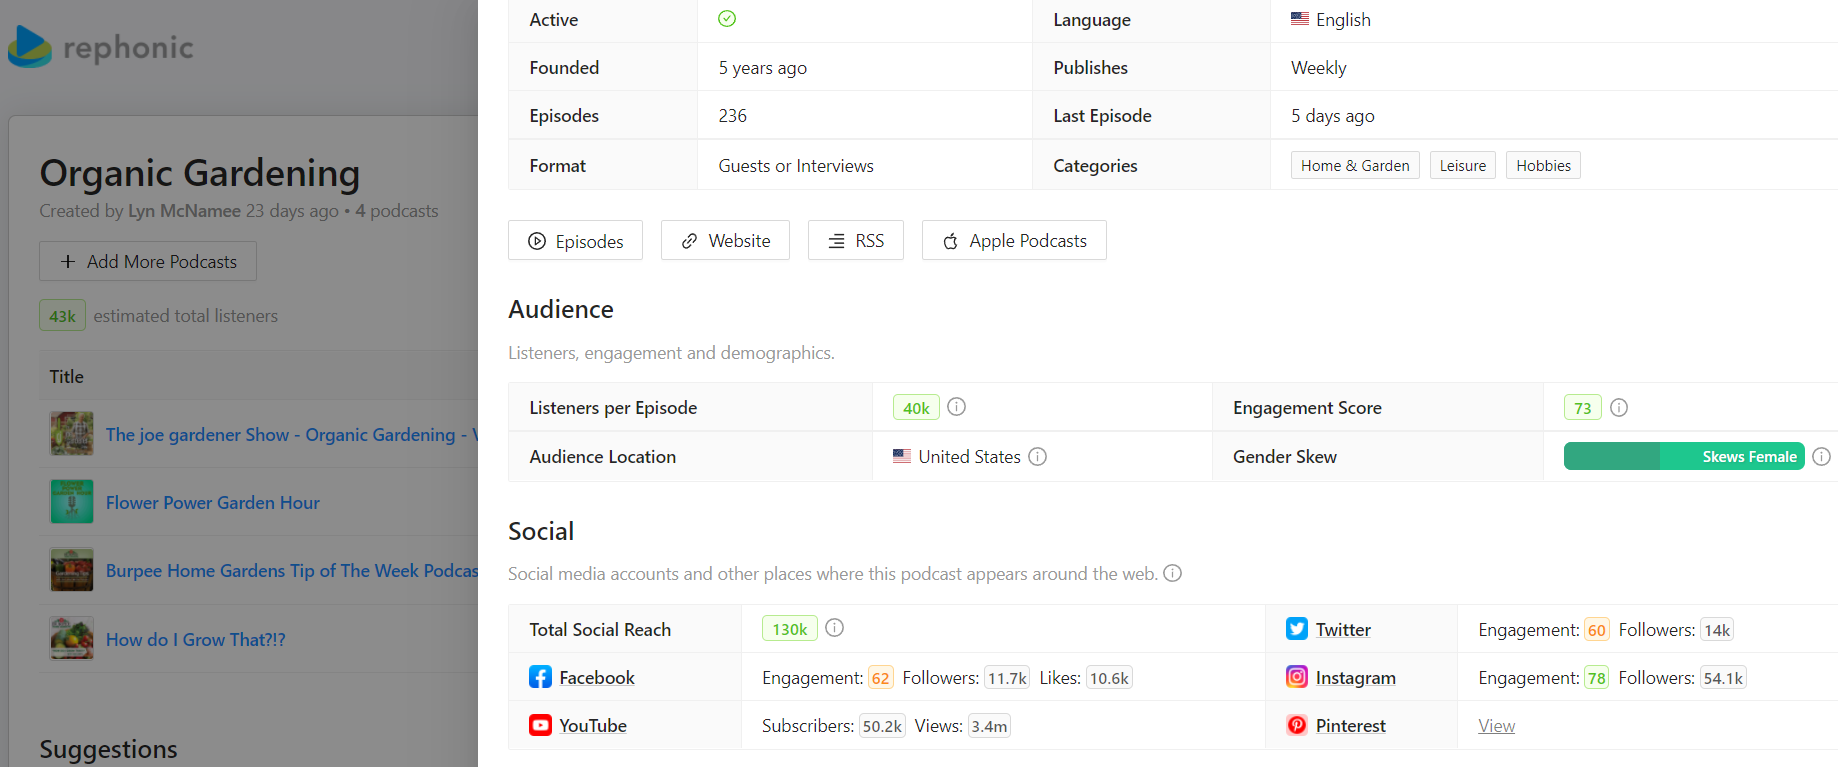The width and height of the screenshot is (1838, 767).
Task: Open The joe gardener Show podcast
Action: coord(292,435)
